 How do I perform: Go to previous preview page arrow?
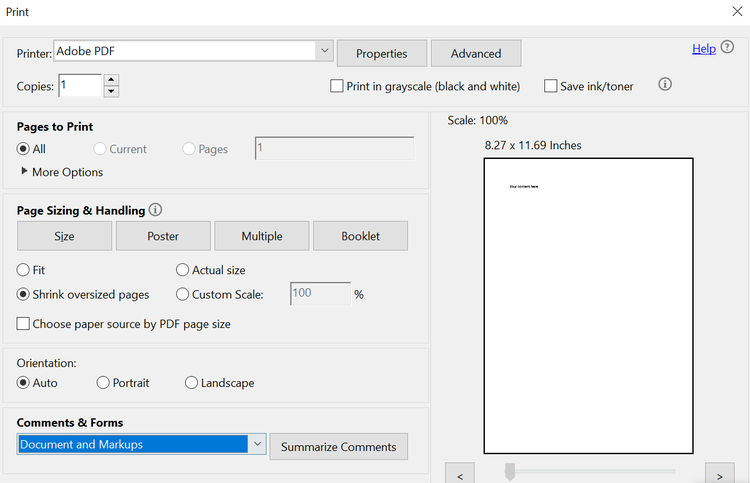pos(460,473)
